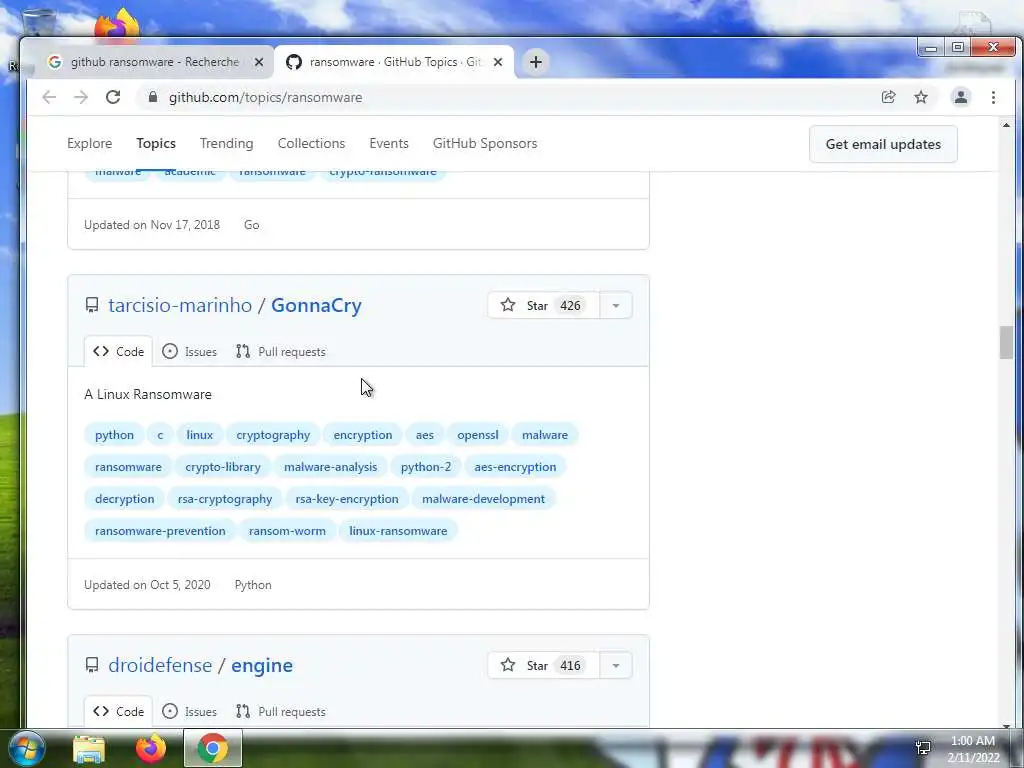Click the decryption topic tag

pos(125,499)
